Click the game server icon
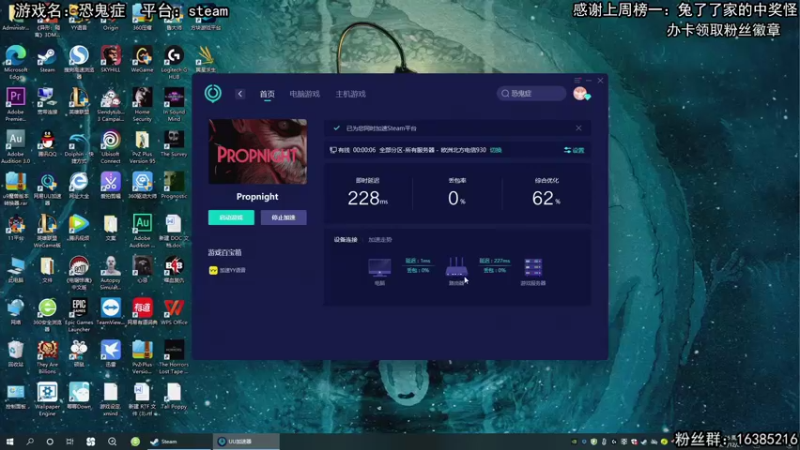 click(x=533, y=267)
